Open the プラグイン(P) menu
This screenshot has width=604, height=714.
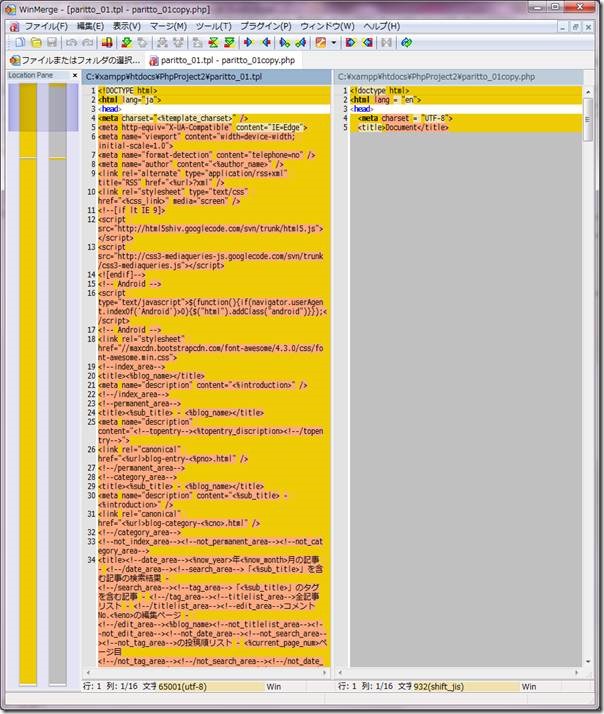coord(266,25)
